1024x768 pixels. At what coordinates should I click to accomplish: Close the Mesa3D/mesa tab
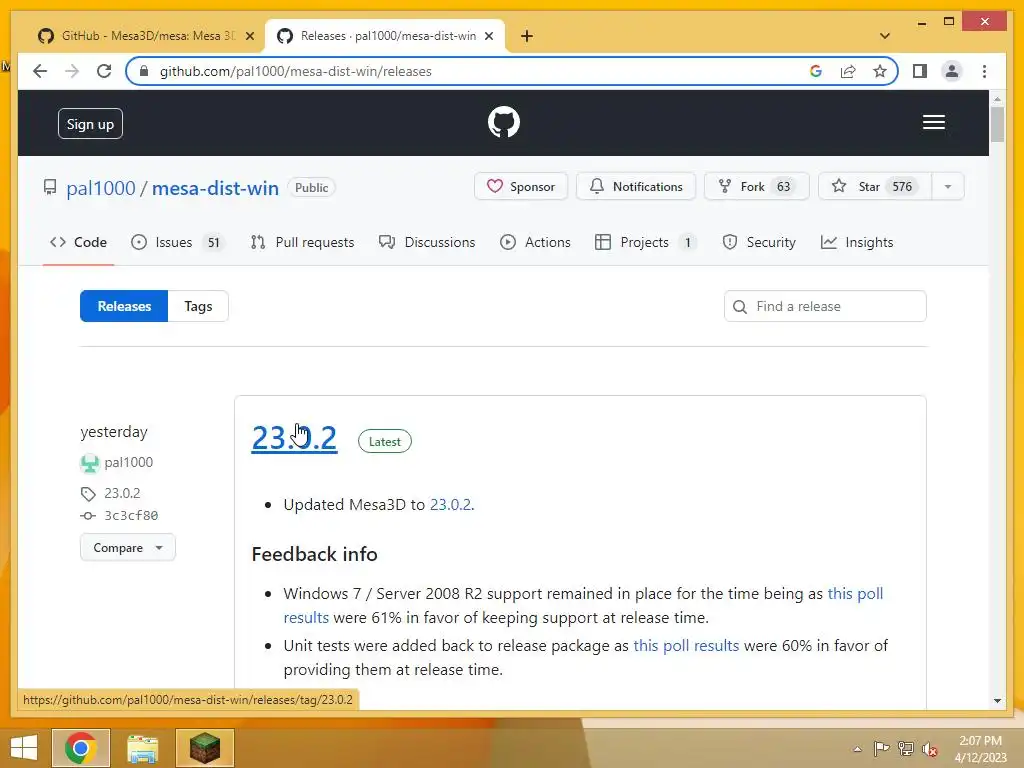point(249,36)
